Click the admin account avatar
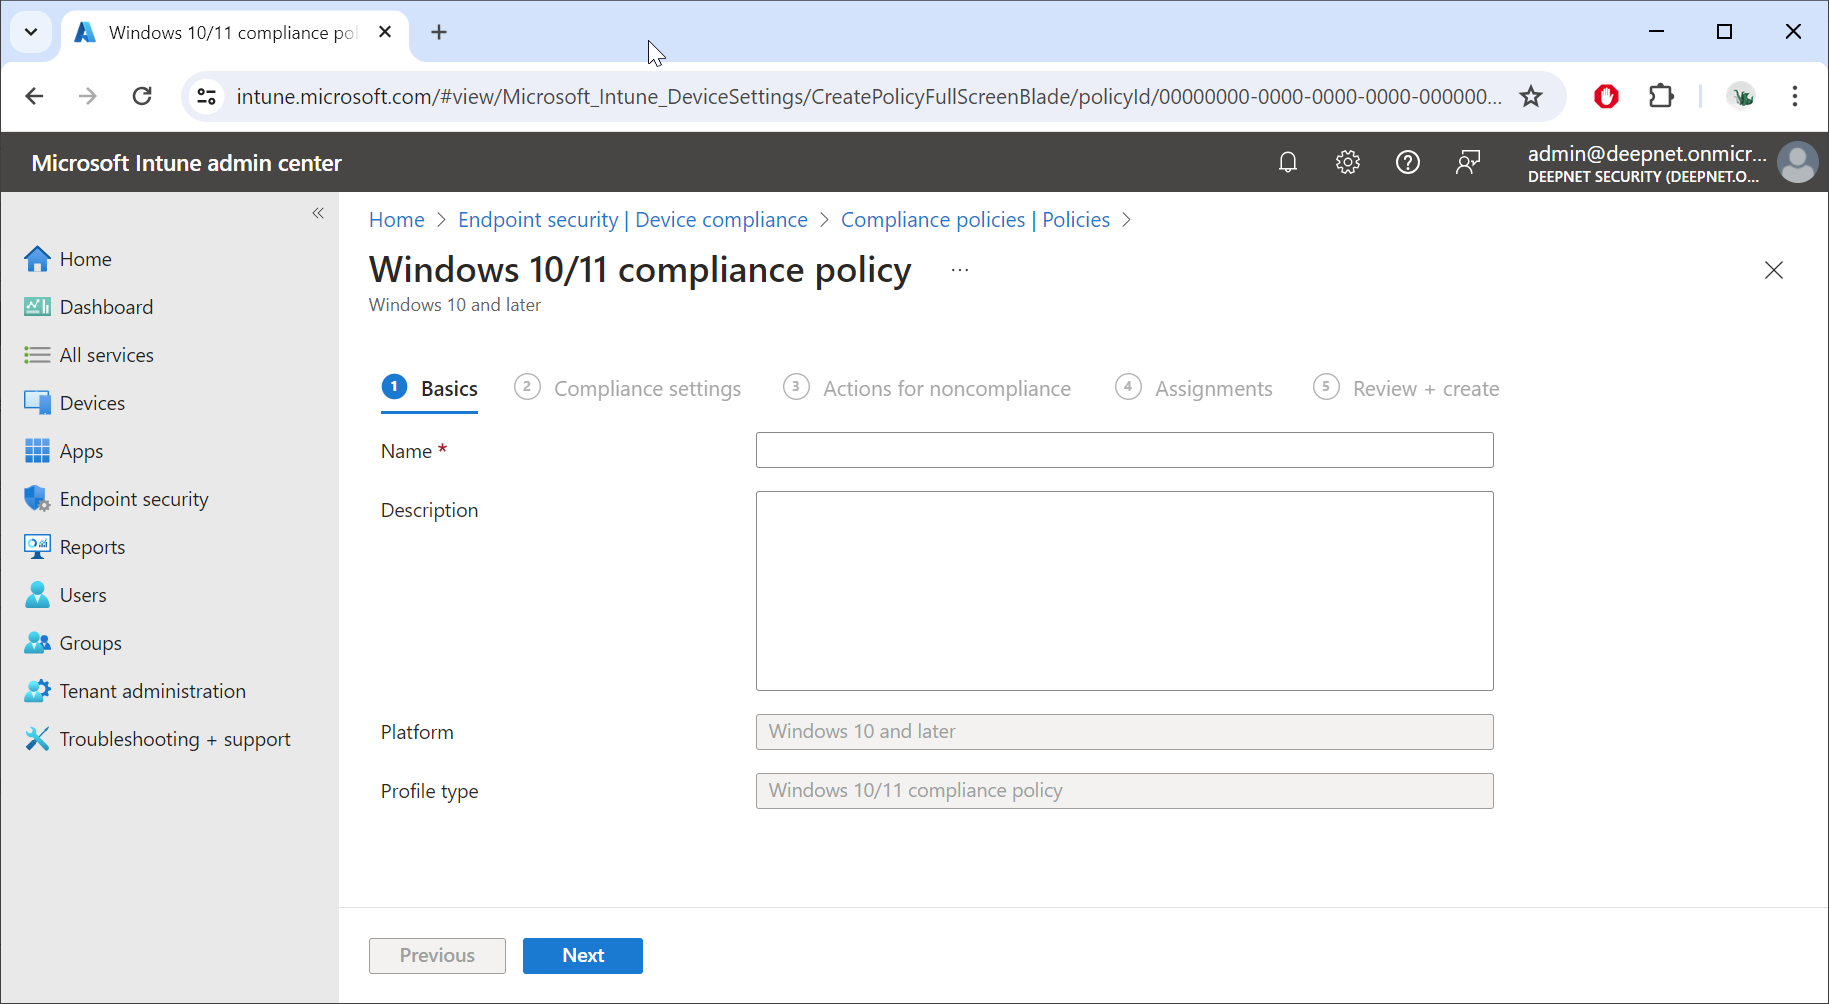Screen dimensions: 1829x1004 (x=1797, y=163)
